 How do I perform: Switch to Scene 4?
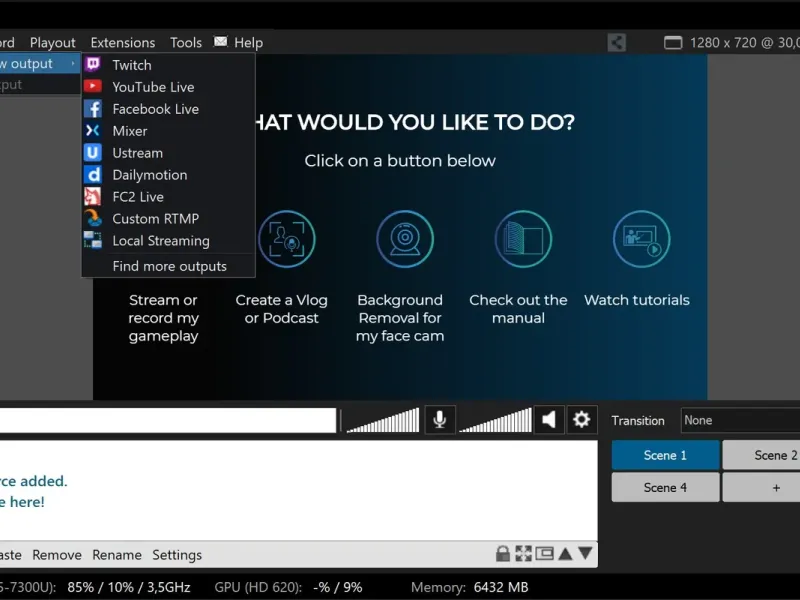(x=665, y=488)
